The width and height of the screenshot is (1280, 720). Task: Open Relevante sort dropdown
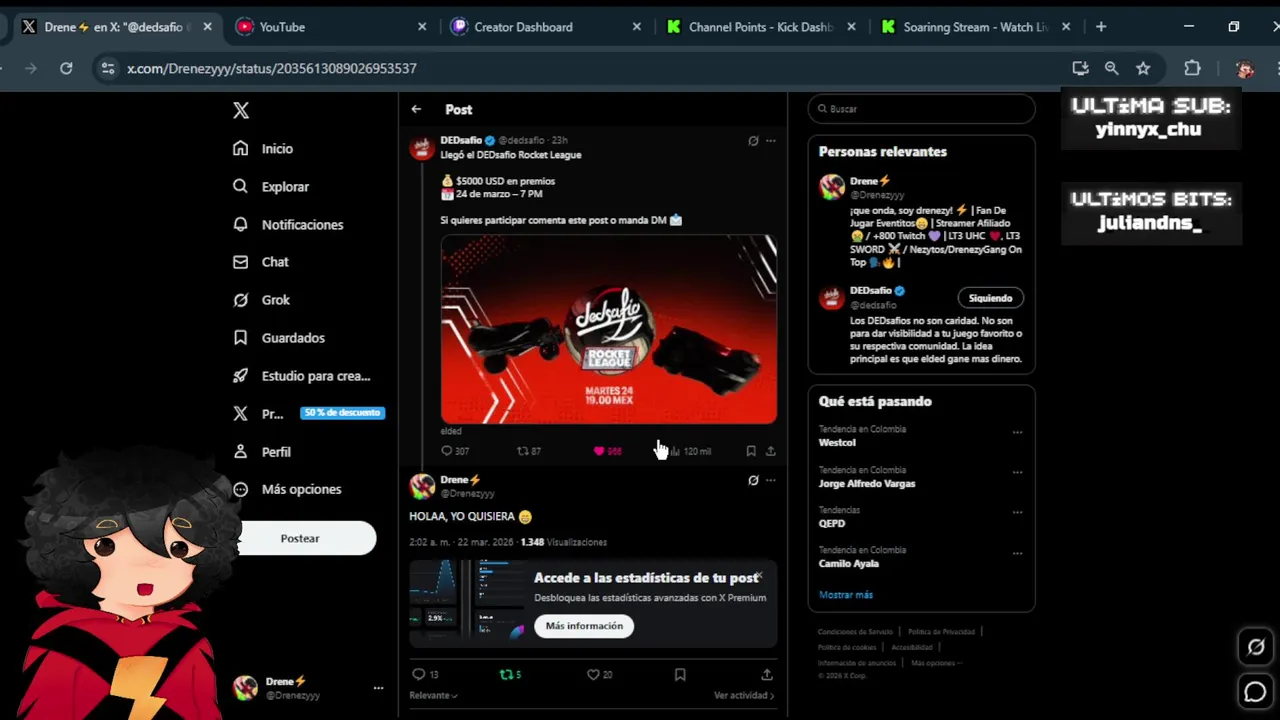click(433, 695)
